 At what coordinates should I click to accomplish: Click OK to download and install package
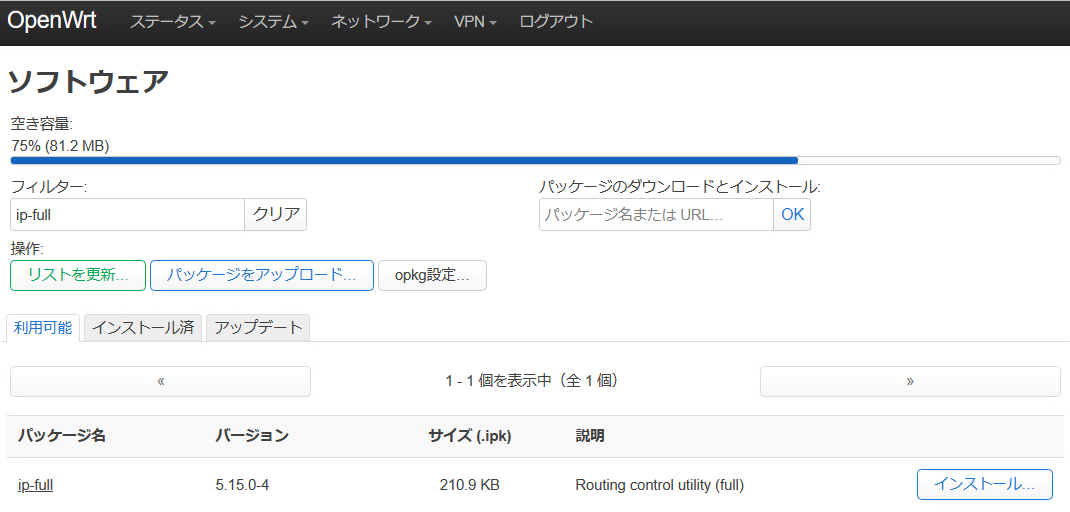(x=792, y=215)
